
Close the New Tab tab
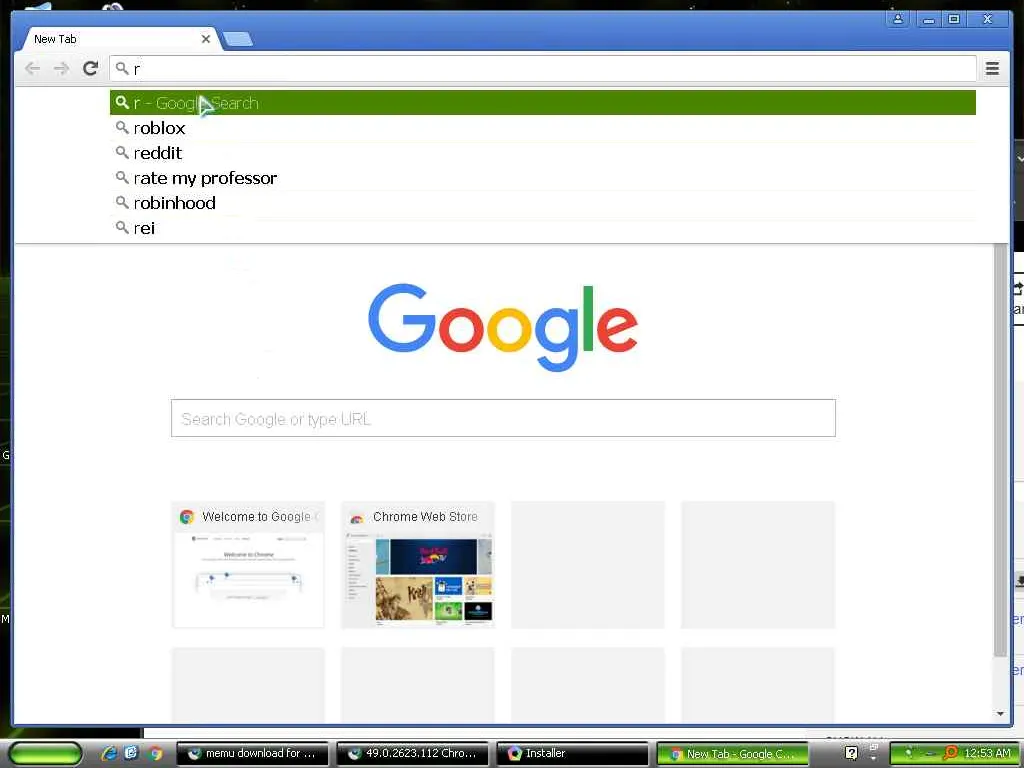[206, 39]
